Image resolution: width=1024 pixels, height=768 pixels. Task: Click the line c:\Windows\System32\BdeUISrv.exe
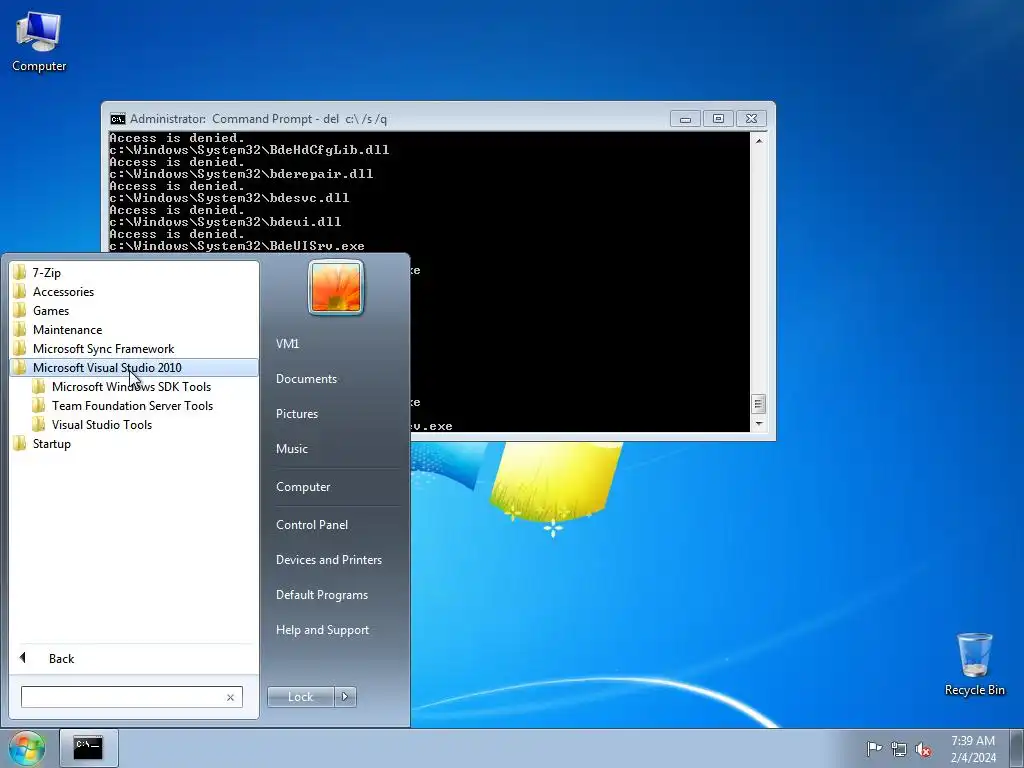[x=237, y=246]
